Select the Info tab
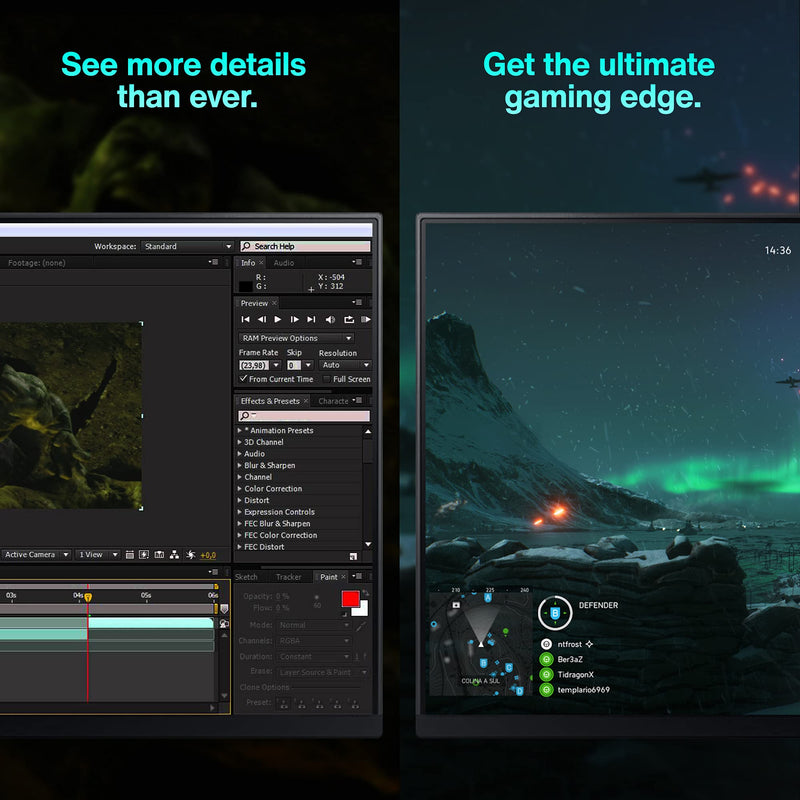800x800 pixels. coord(248,263)
